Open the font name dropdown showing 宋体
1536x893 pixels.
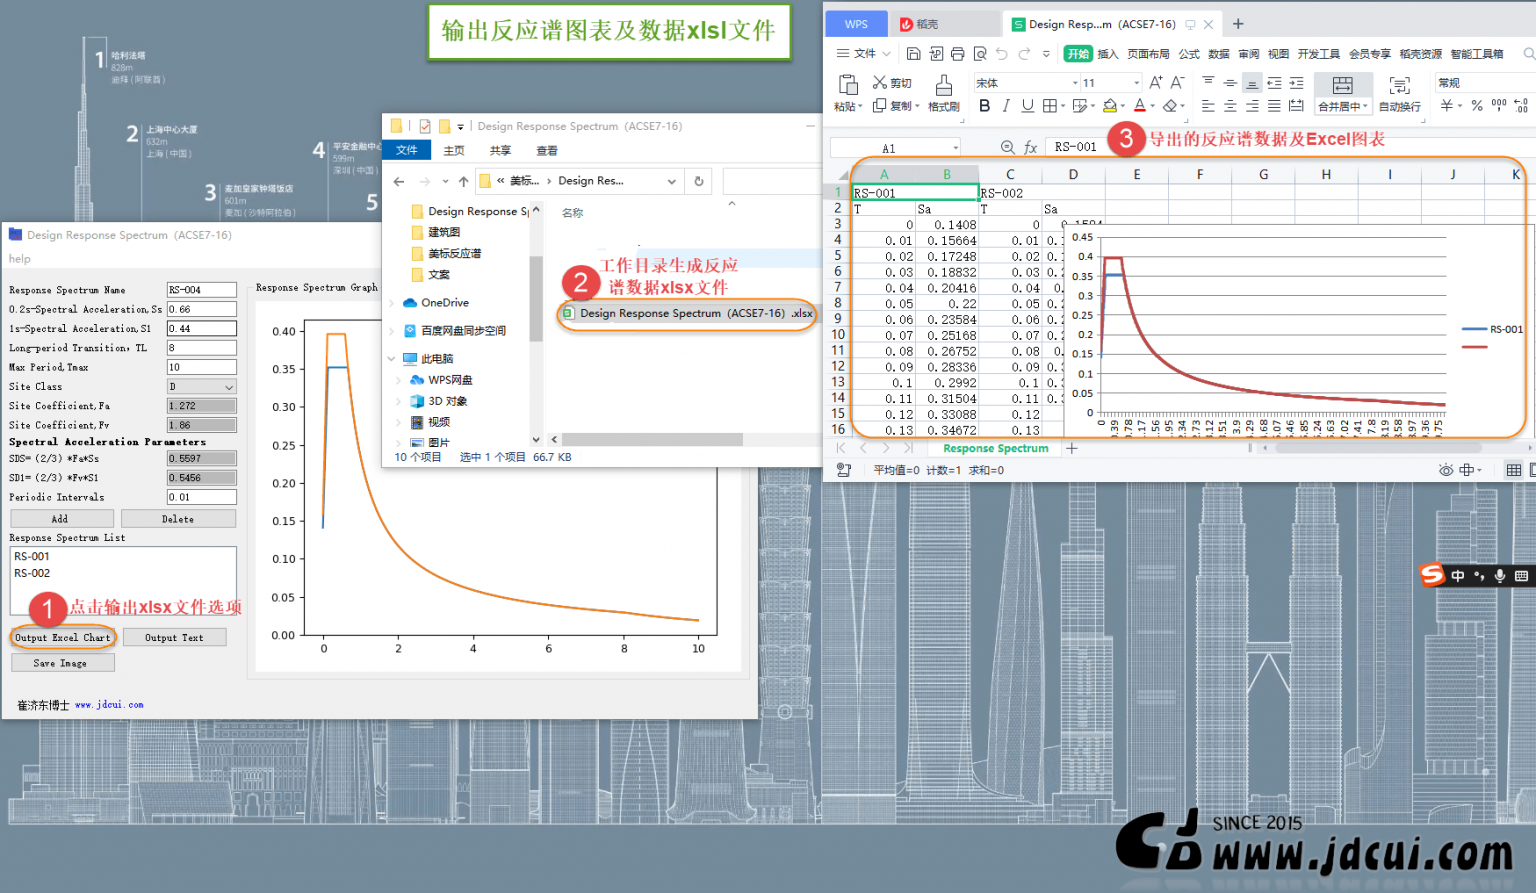click(1075, 83)
